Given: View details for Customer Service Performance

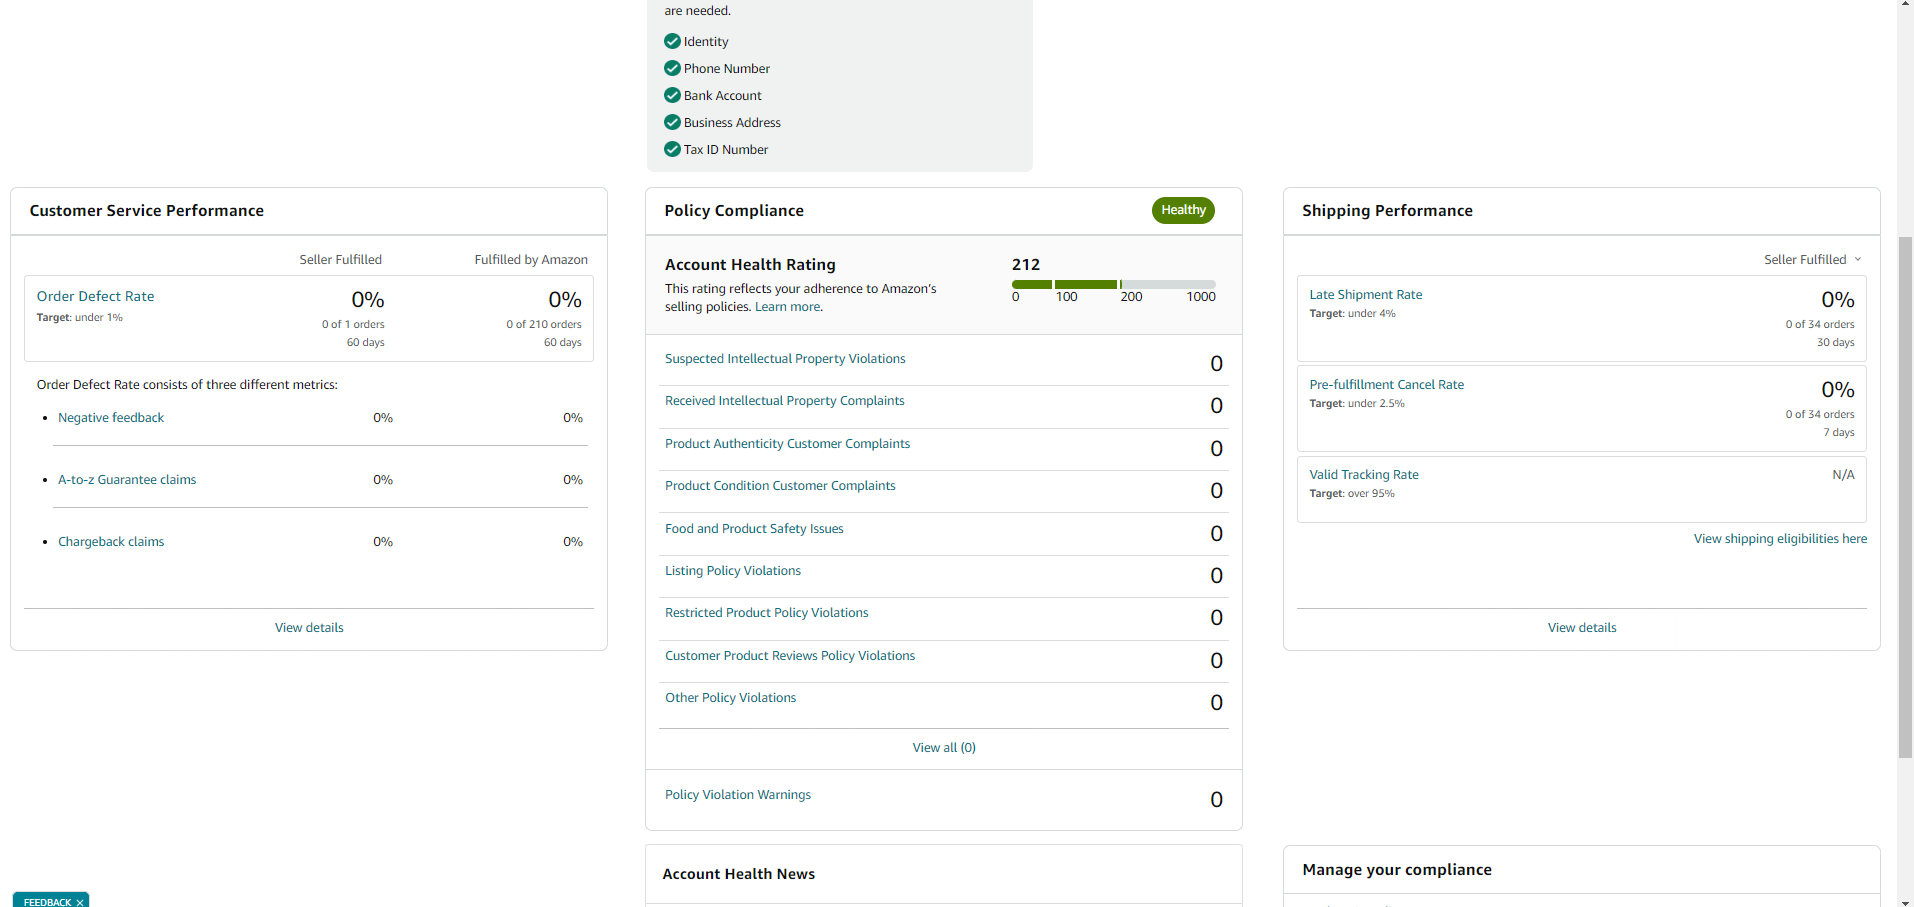Looking at the screenshot, I should (x=309, y=627).
